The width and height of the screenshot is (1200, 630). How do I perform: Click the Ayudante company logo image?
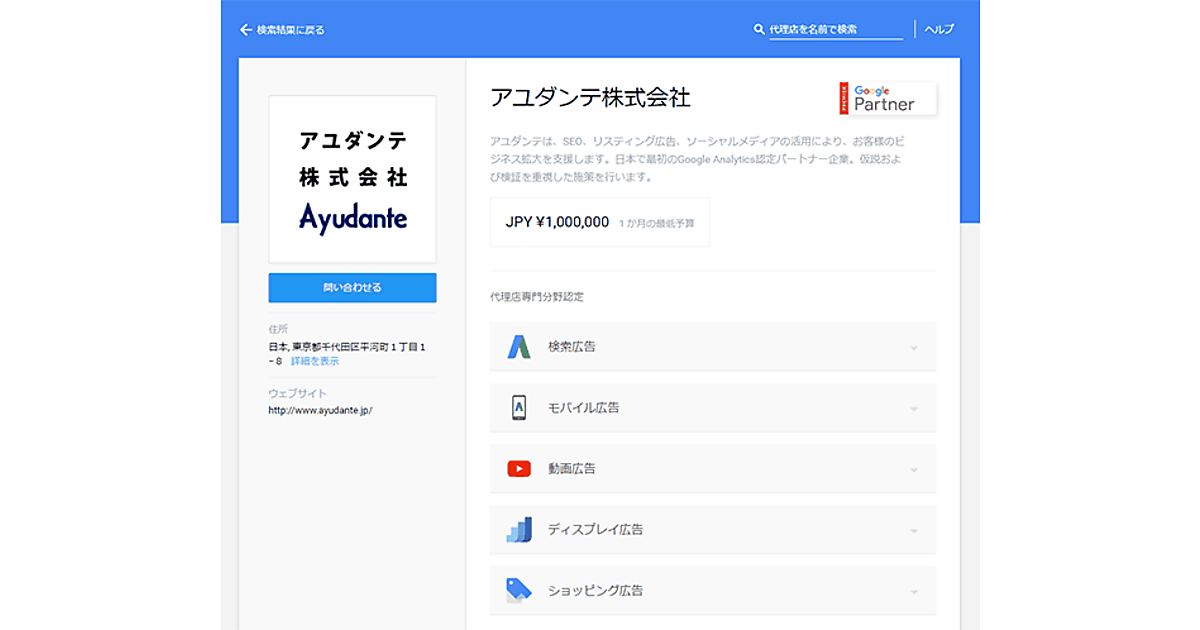352,179
